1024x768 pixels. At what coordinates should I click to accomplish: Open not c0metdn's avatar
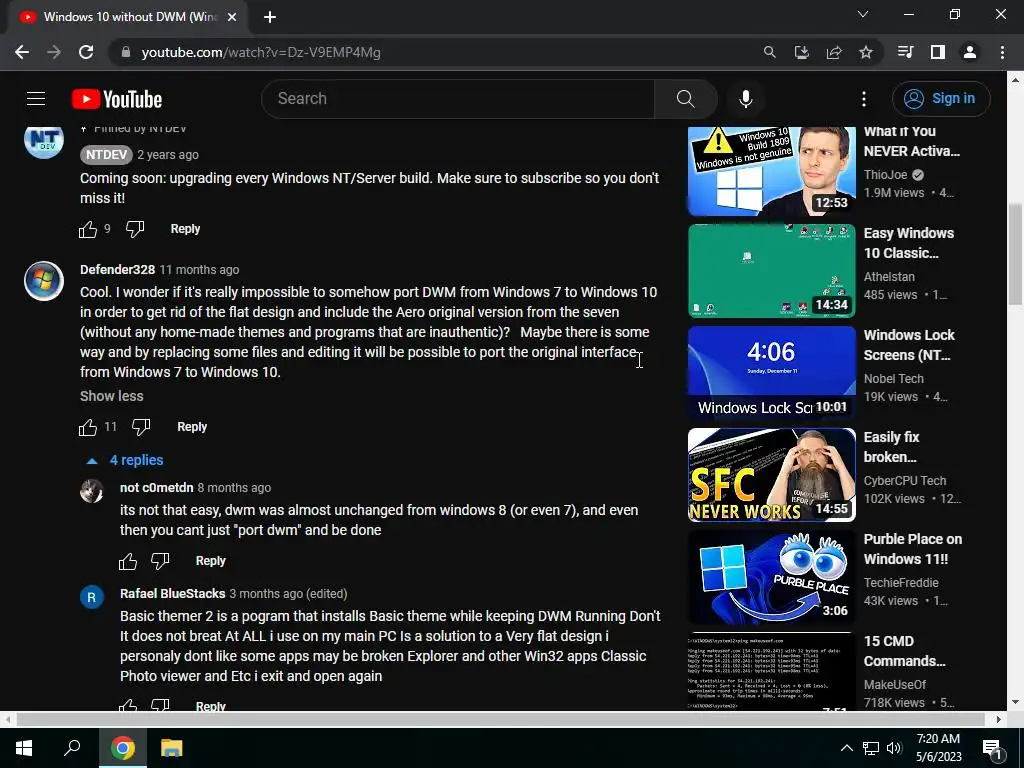(91, 491)
